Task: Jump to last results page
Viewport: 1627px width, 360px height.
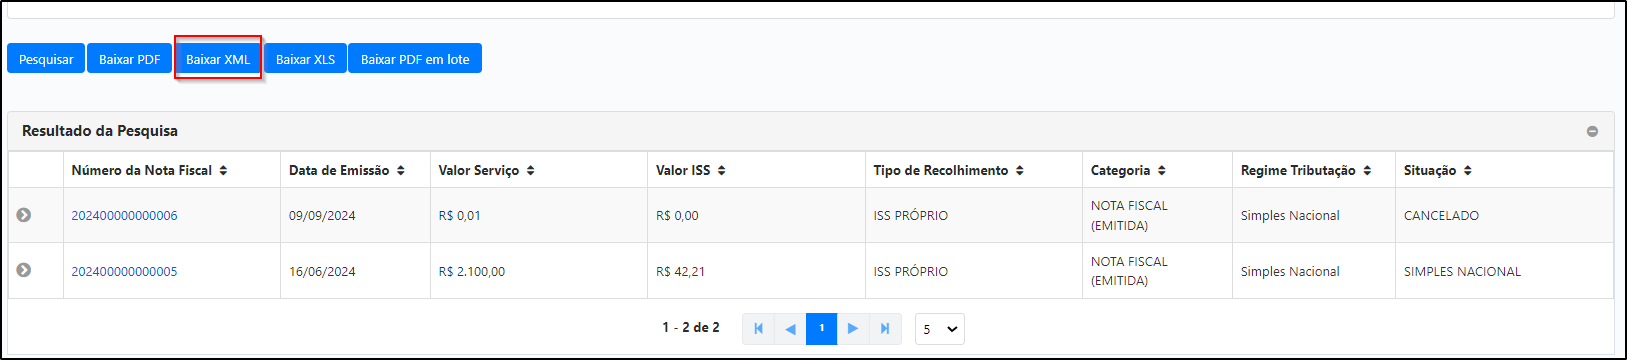Action: [885, 328]
